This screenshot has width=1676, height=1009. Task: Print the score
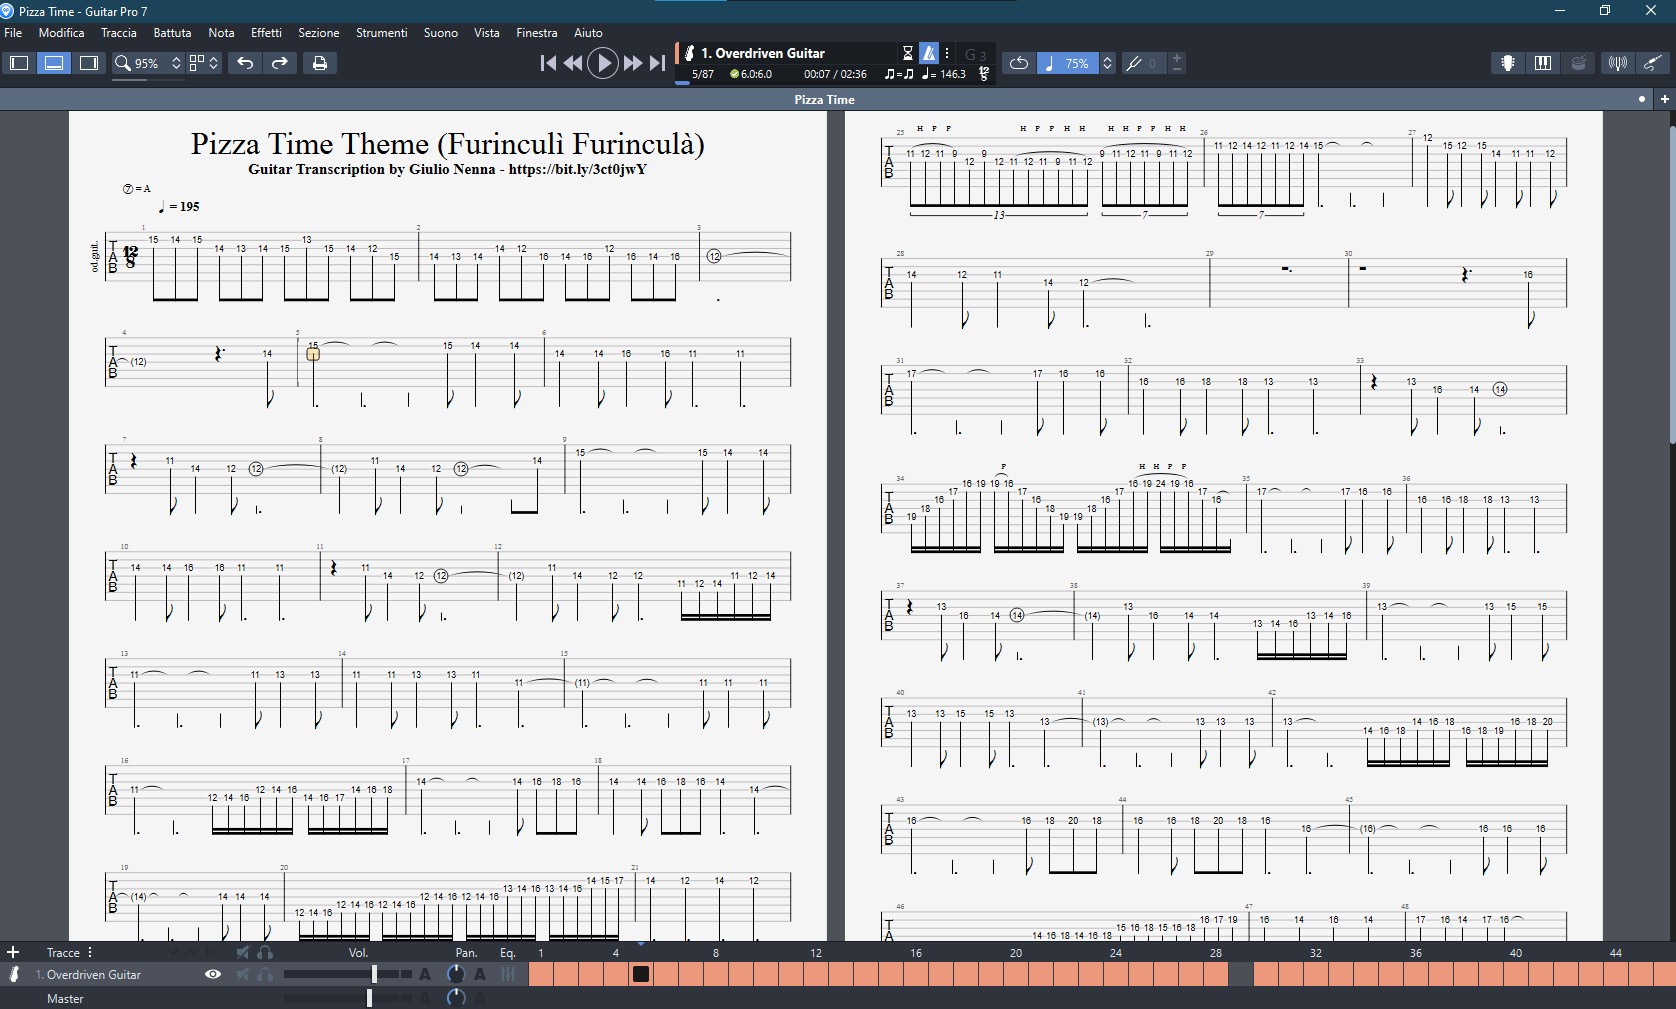point(320,63)
